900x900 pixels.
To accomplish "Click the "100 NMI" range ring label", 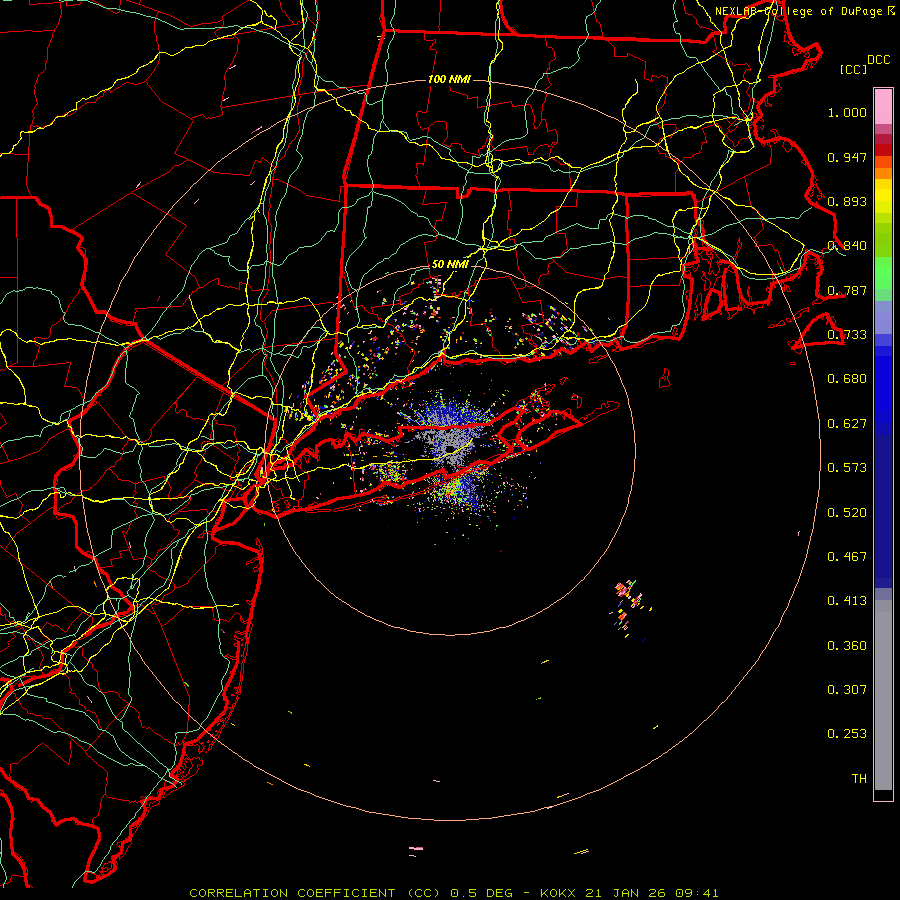I will tap(449, 79).
